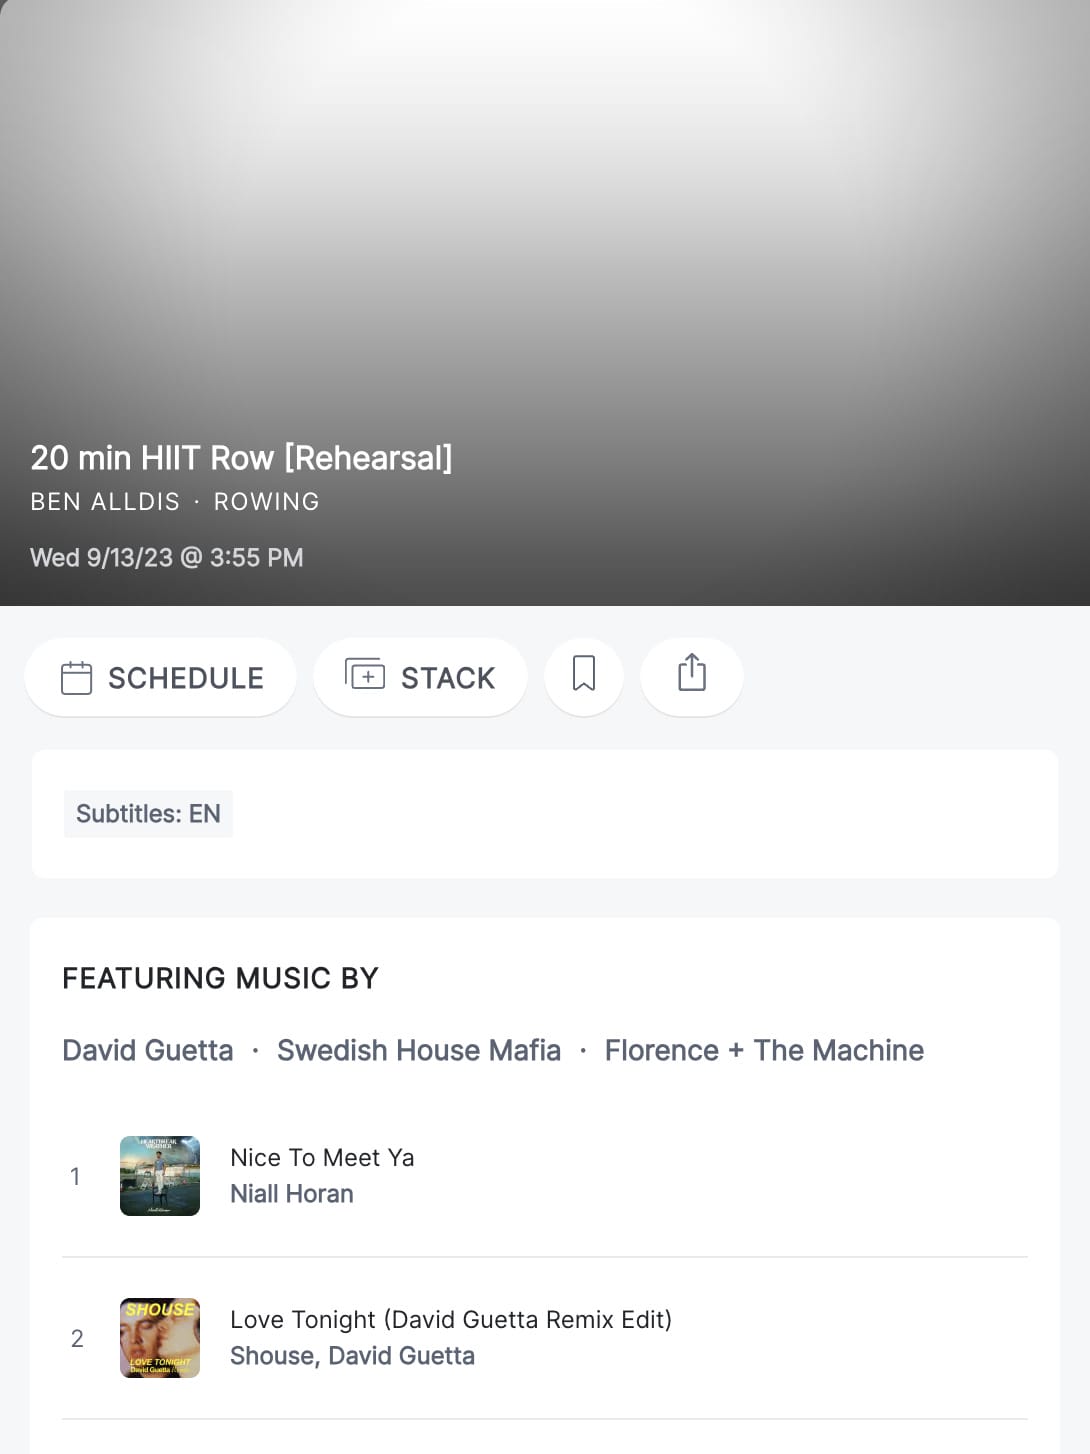Select Love Tonight (David Guetta Remix Edit) title
This screenshot has height=1454, width=1090.
point(451,1319)
